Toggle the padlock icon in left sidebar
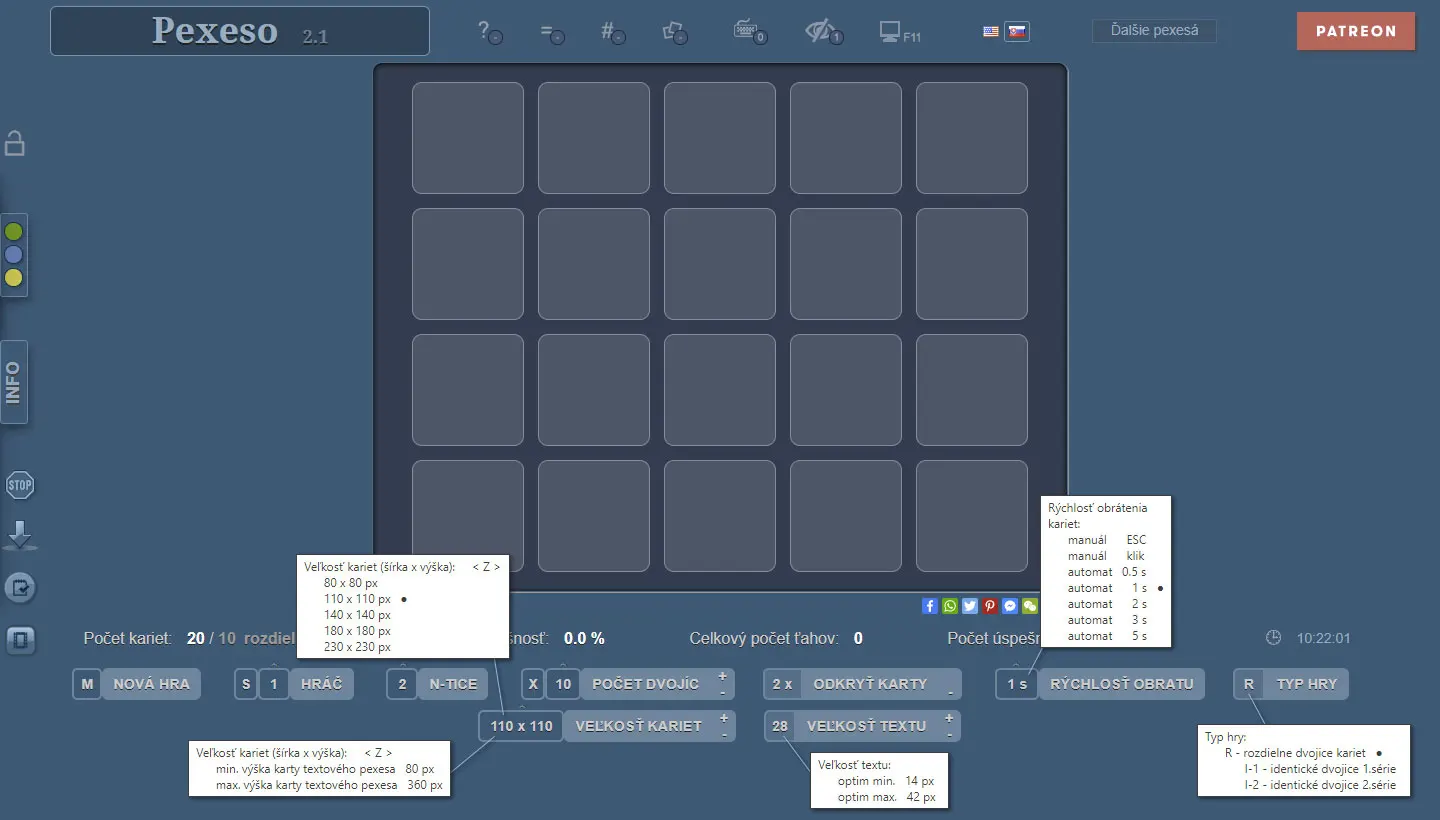Viewport: 1440px width, 820px height. tap(15, 143)
